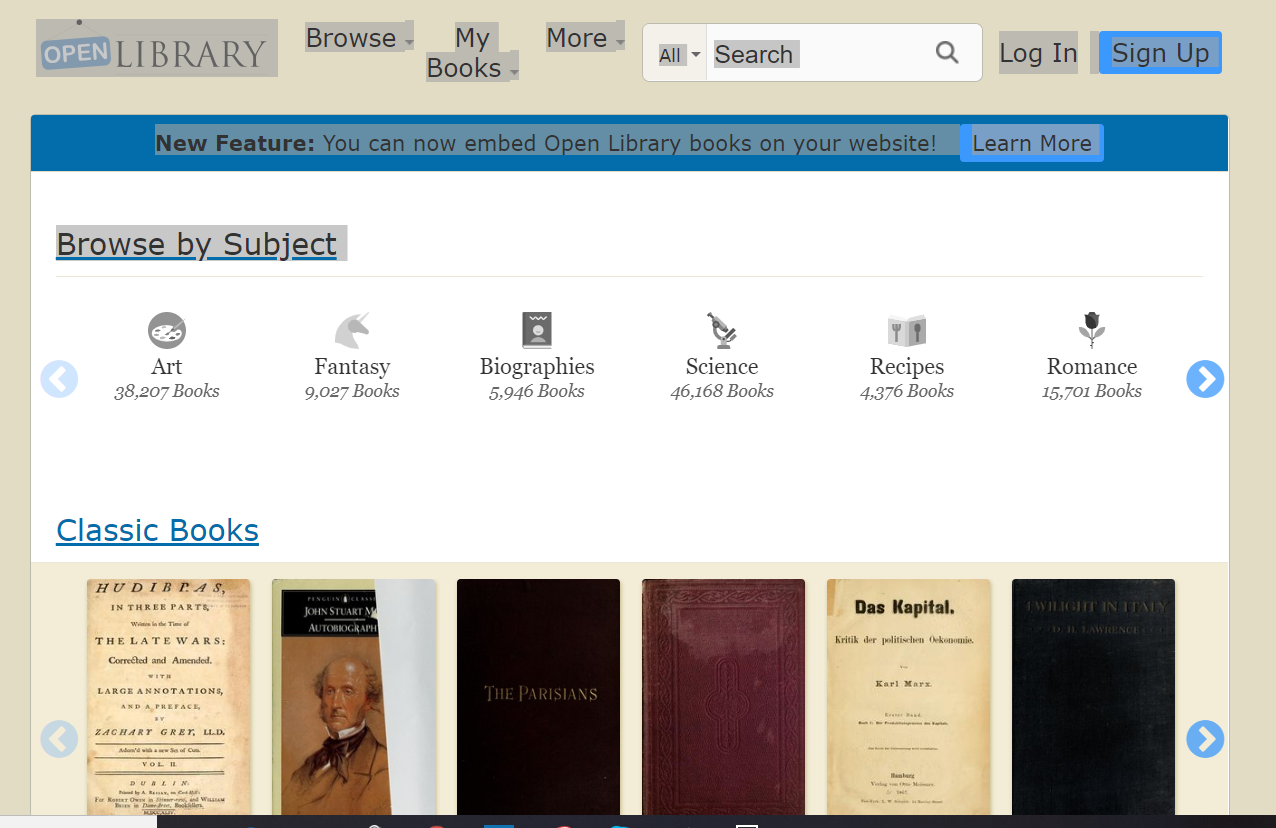
Task: Click the Science microscope icon
Action: 722,330
